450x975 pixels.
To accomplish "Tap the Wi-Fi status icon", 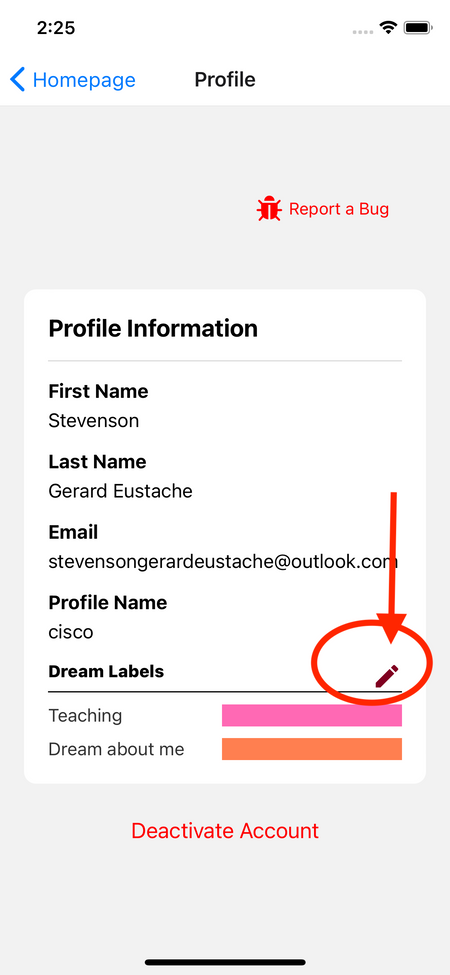I will pyautogui.click(x=389, y=28).
